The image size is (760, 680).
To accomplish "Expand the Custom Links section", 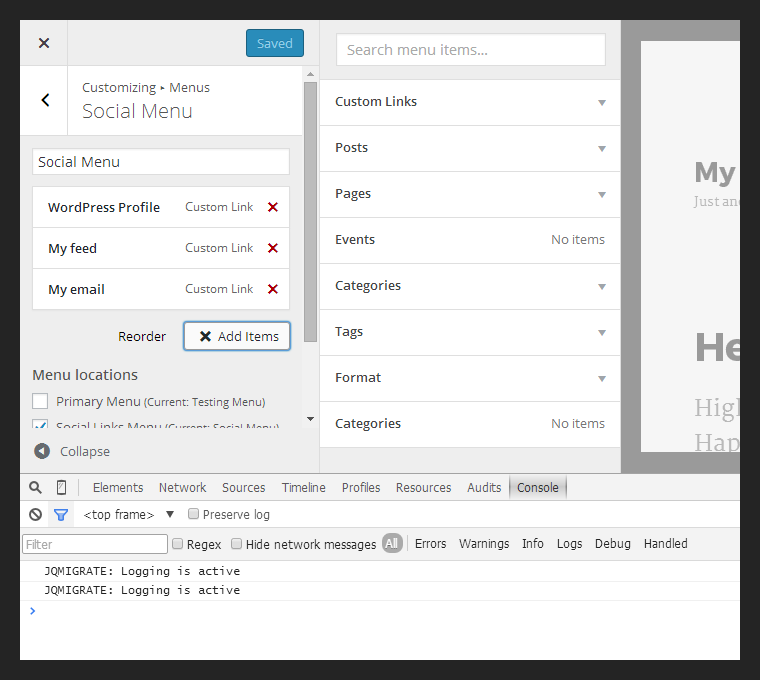I will pyautogui.click(x=470, y=102).
